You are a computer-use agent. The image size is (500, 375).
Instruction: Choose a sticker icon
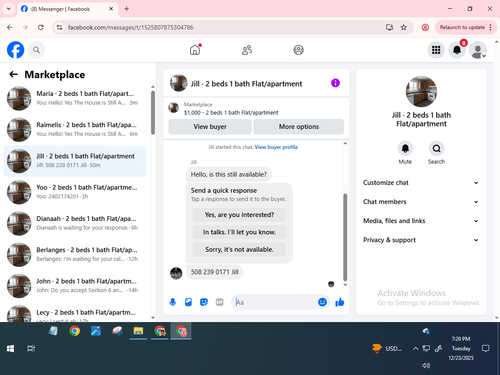pyautogui.click(x=204, y=302)
